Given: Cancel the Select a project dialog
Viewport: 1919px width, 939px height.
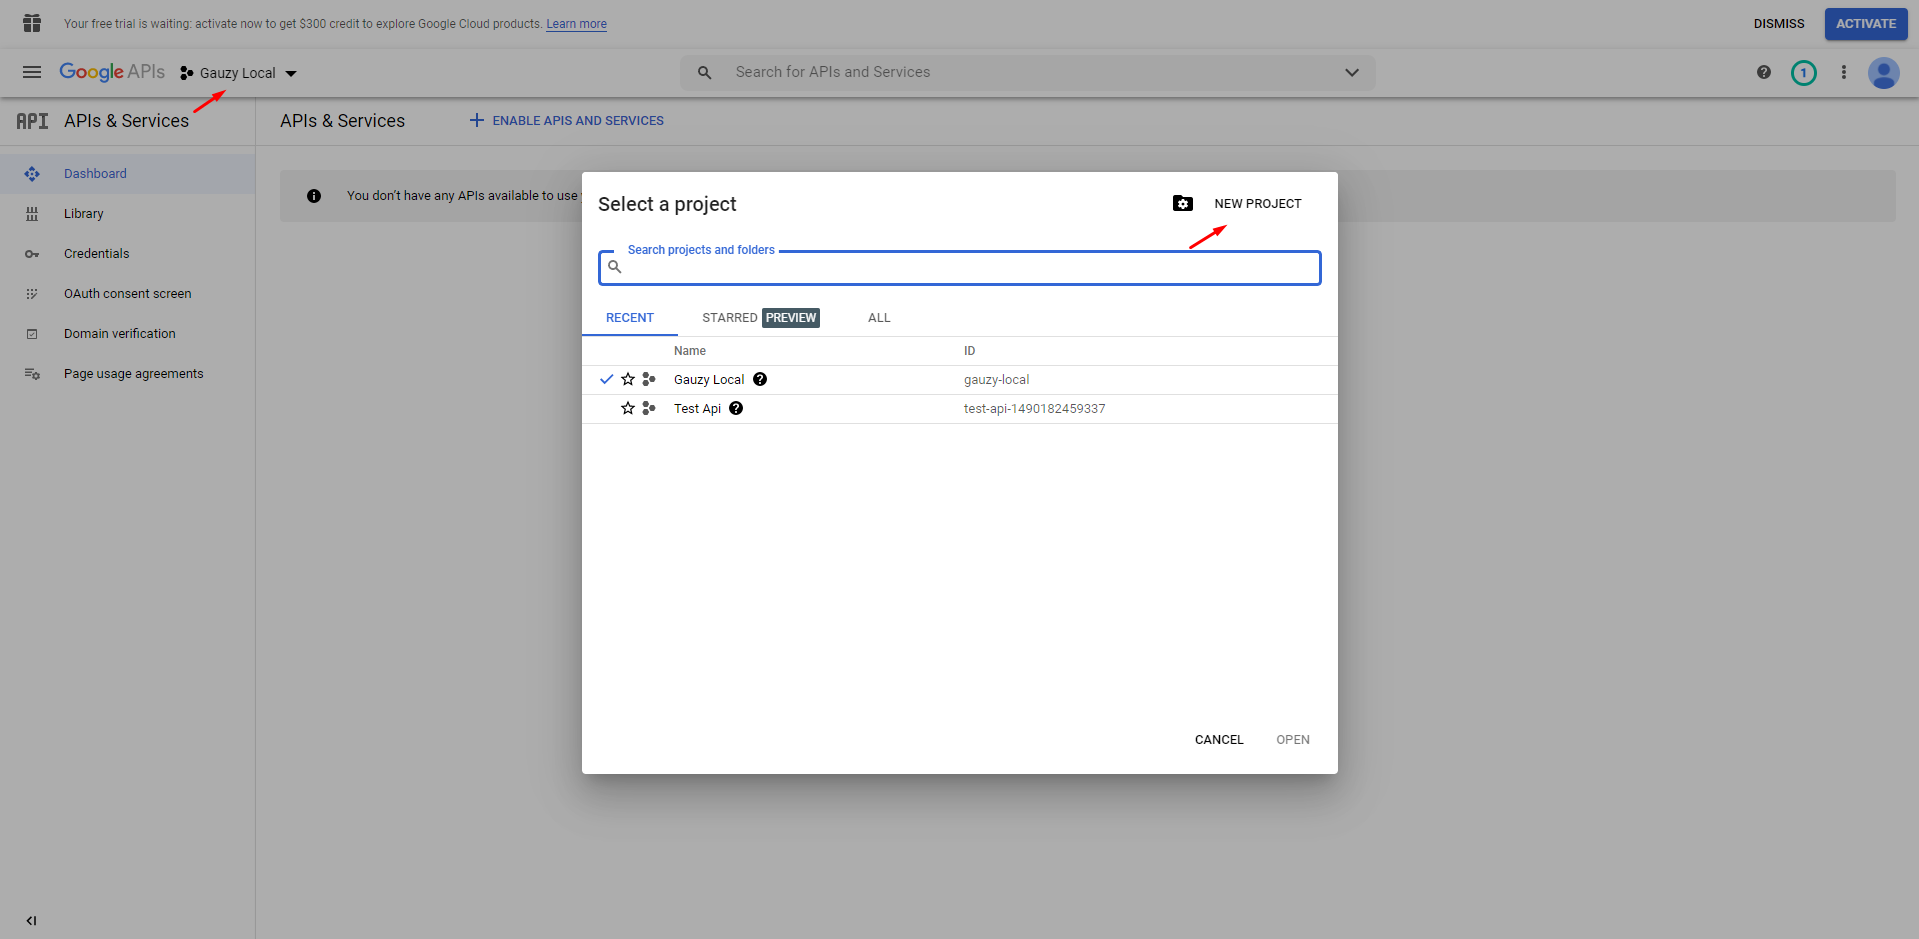Looking at the screenshot, I should (x=1219, y=740).
